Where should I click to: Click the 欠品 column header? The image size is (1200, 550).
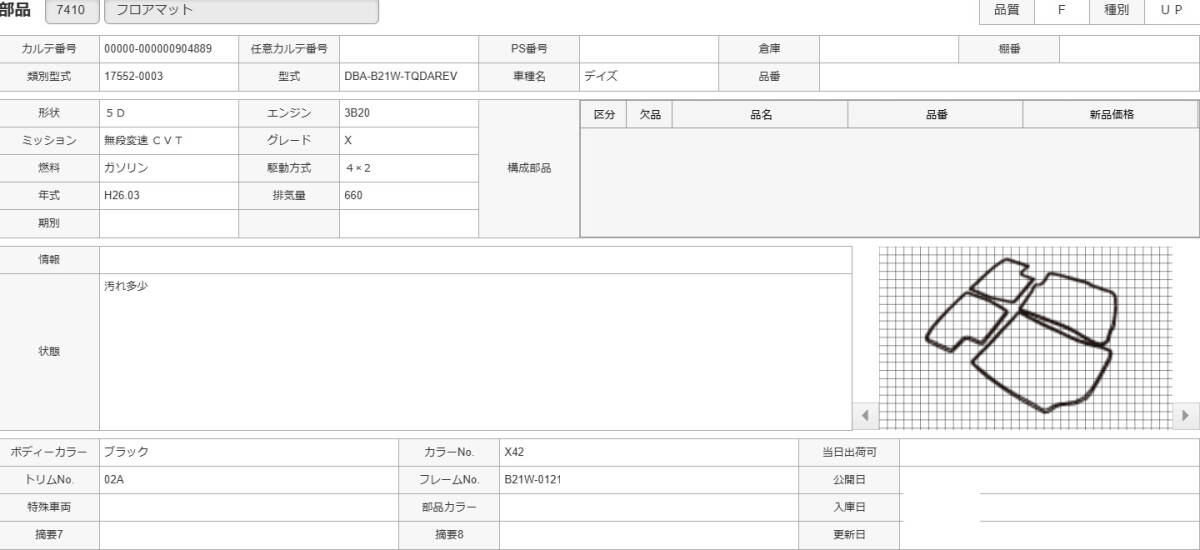(x=650, y=115)
